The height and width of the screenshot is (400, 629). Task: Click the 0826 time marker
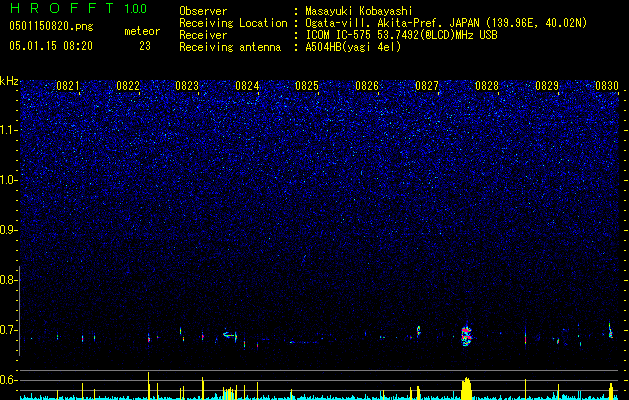tap(367, 86)
